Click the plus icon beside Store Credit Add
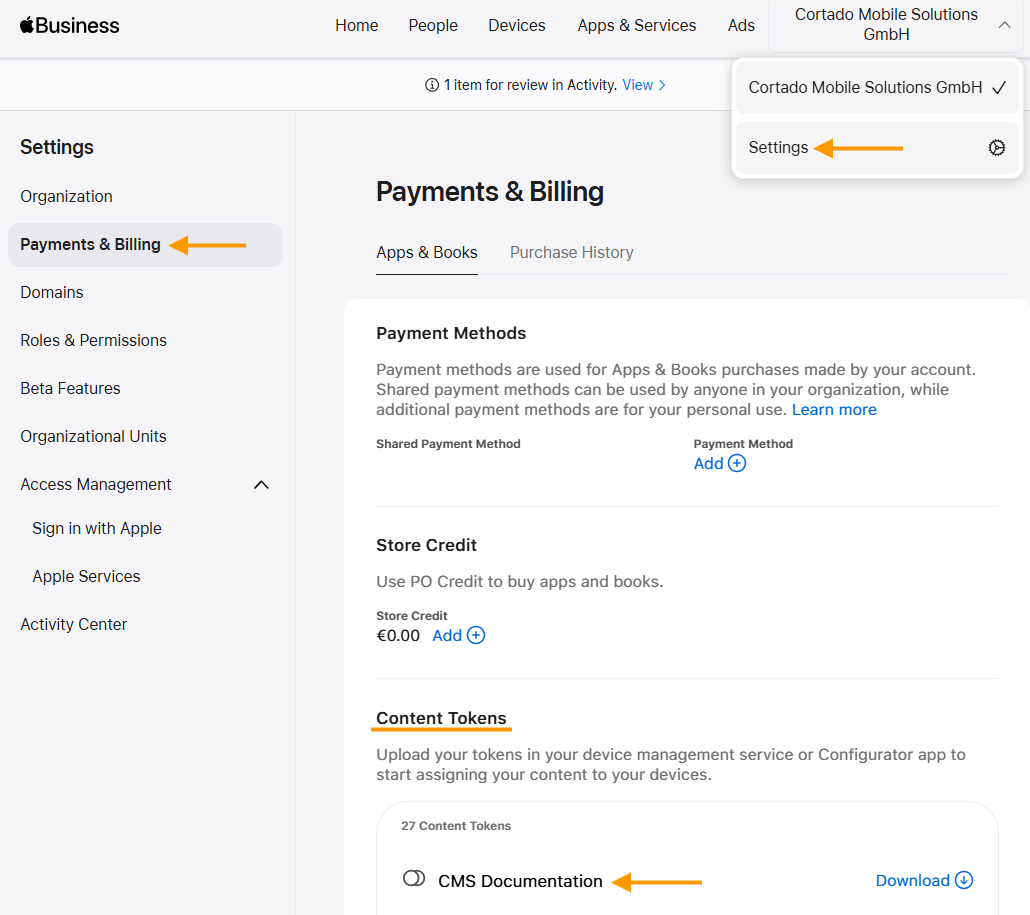Screen dimensions: 1030x915 pyautogui.click(x=476, y=636)
